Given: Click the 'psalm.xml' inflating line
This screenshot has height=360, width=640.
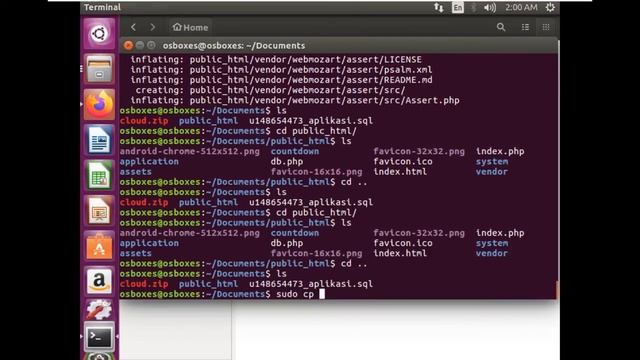Looking at the screenshot, I should tap(282, 70).
